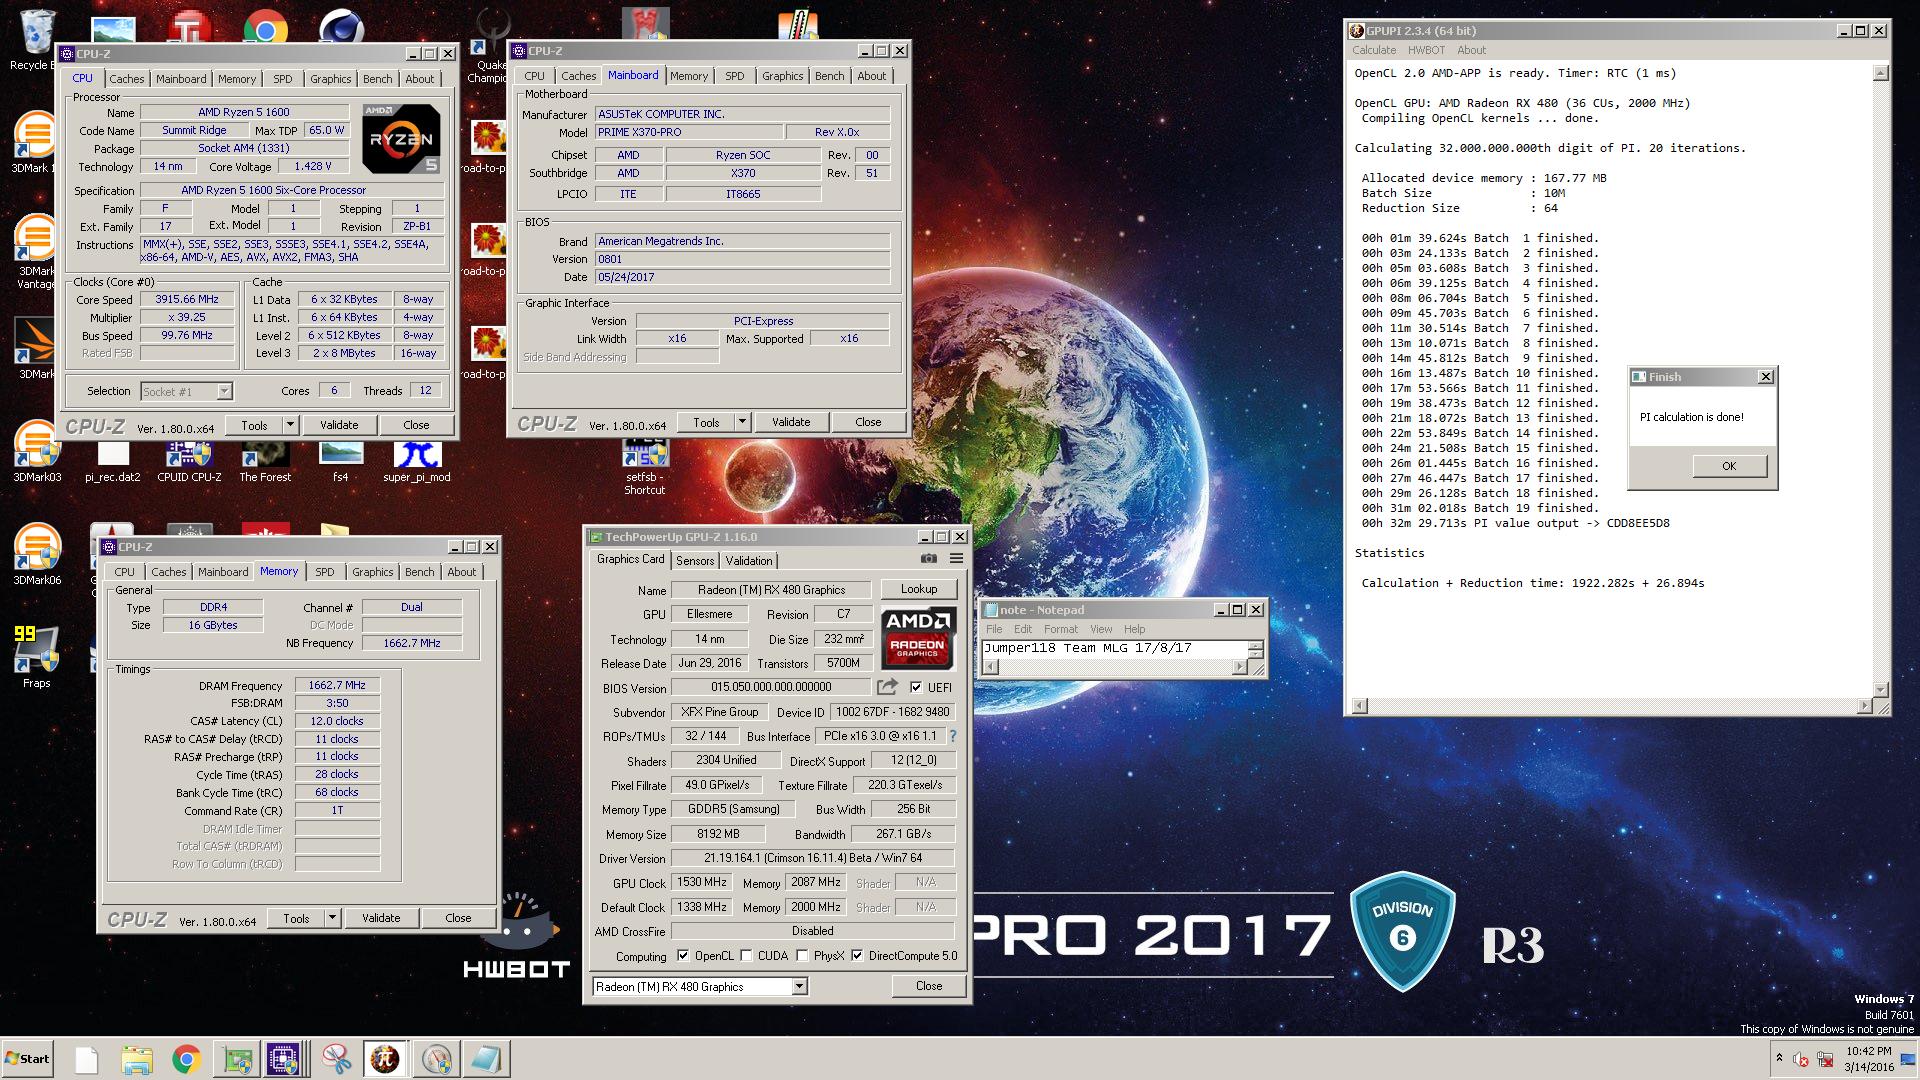This screenshot has width=1920, height=1080.
Task: Switch to GPU-Z taskbar button
Action: pyautogui.click(x=236, y=1059)
